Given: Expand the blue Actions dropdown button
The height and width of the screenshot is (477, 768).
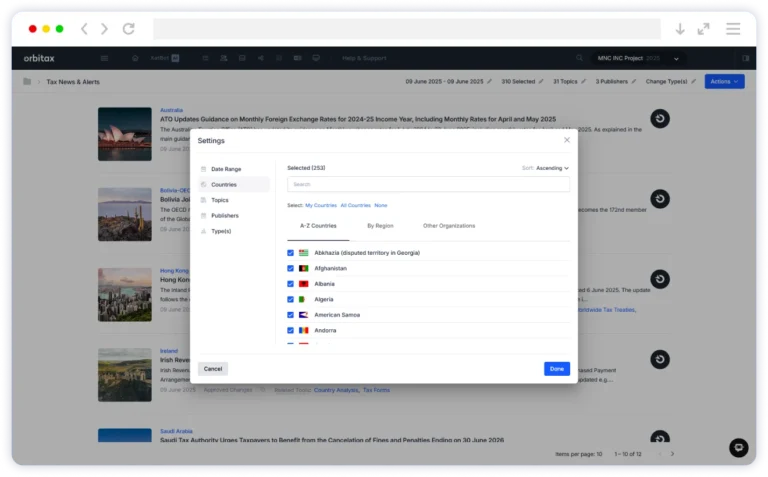Looking at the screenshot, I should 724,81.
